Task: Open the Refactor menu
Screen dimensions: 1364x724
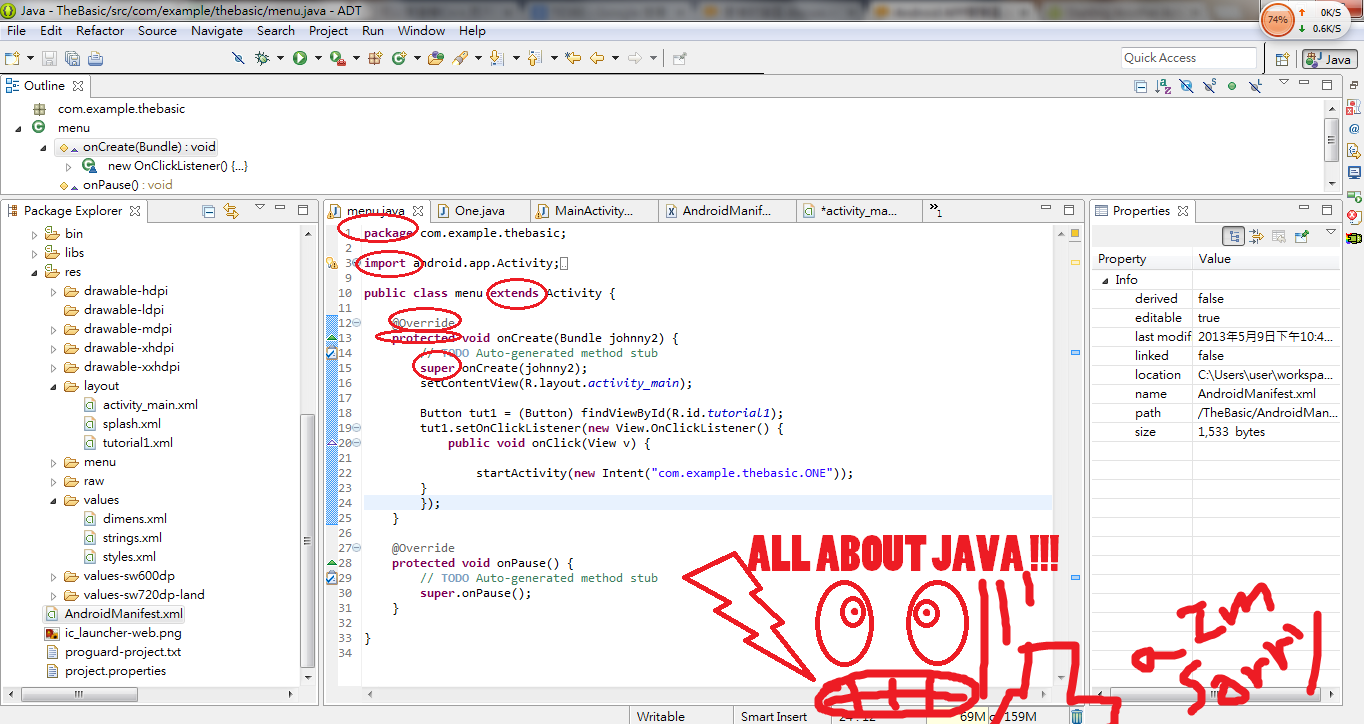Action: 100,30
